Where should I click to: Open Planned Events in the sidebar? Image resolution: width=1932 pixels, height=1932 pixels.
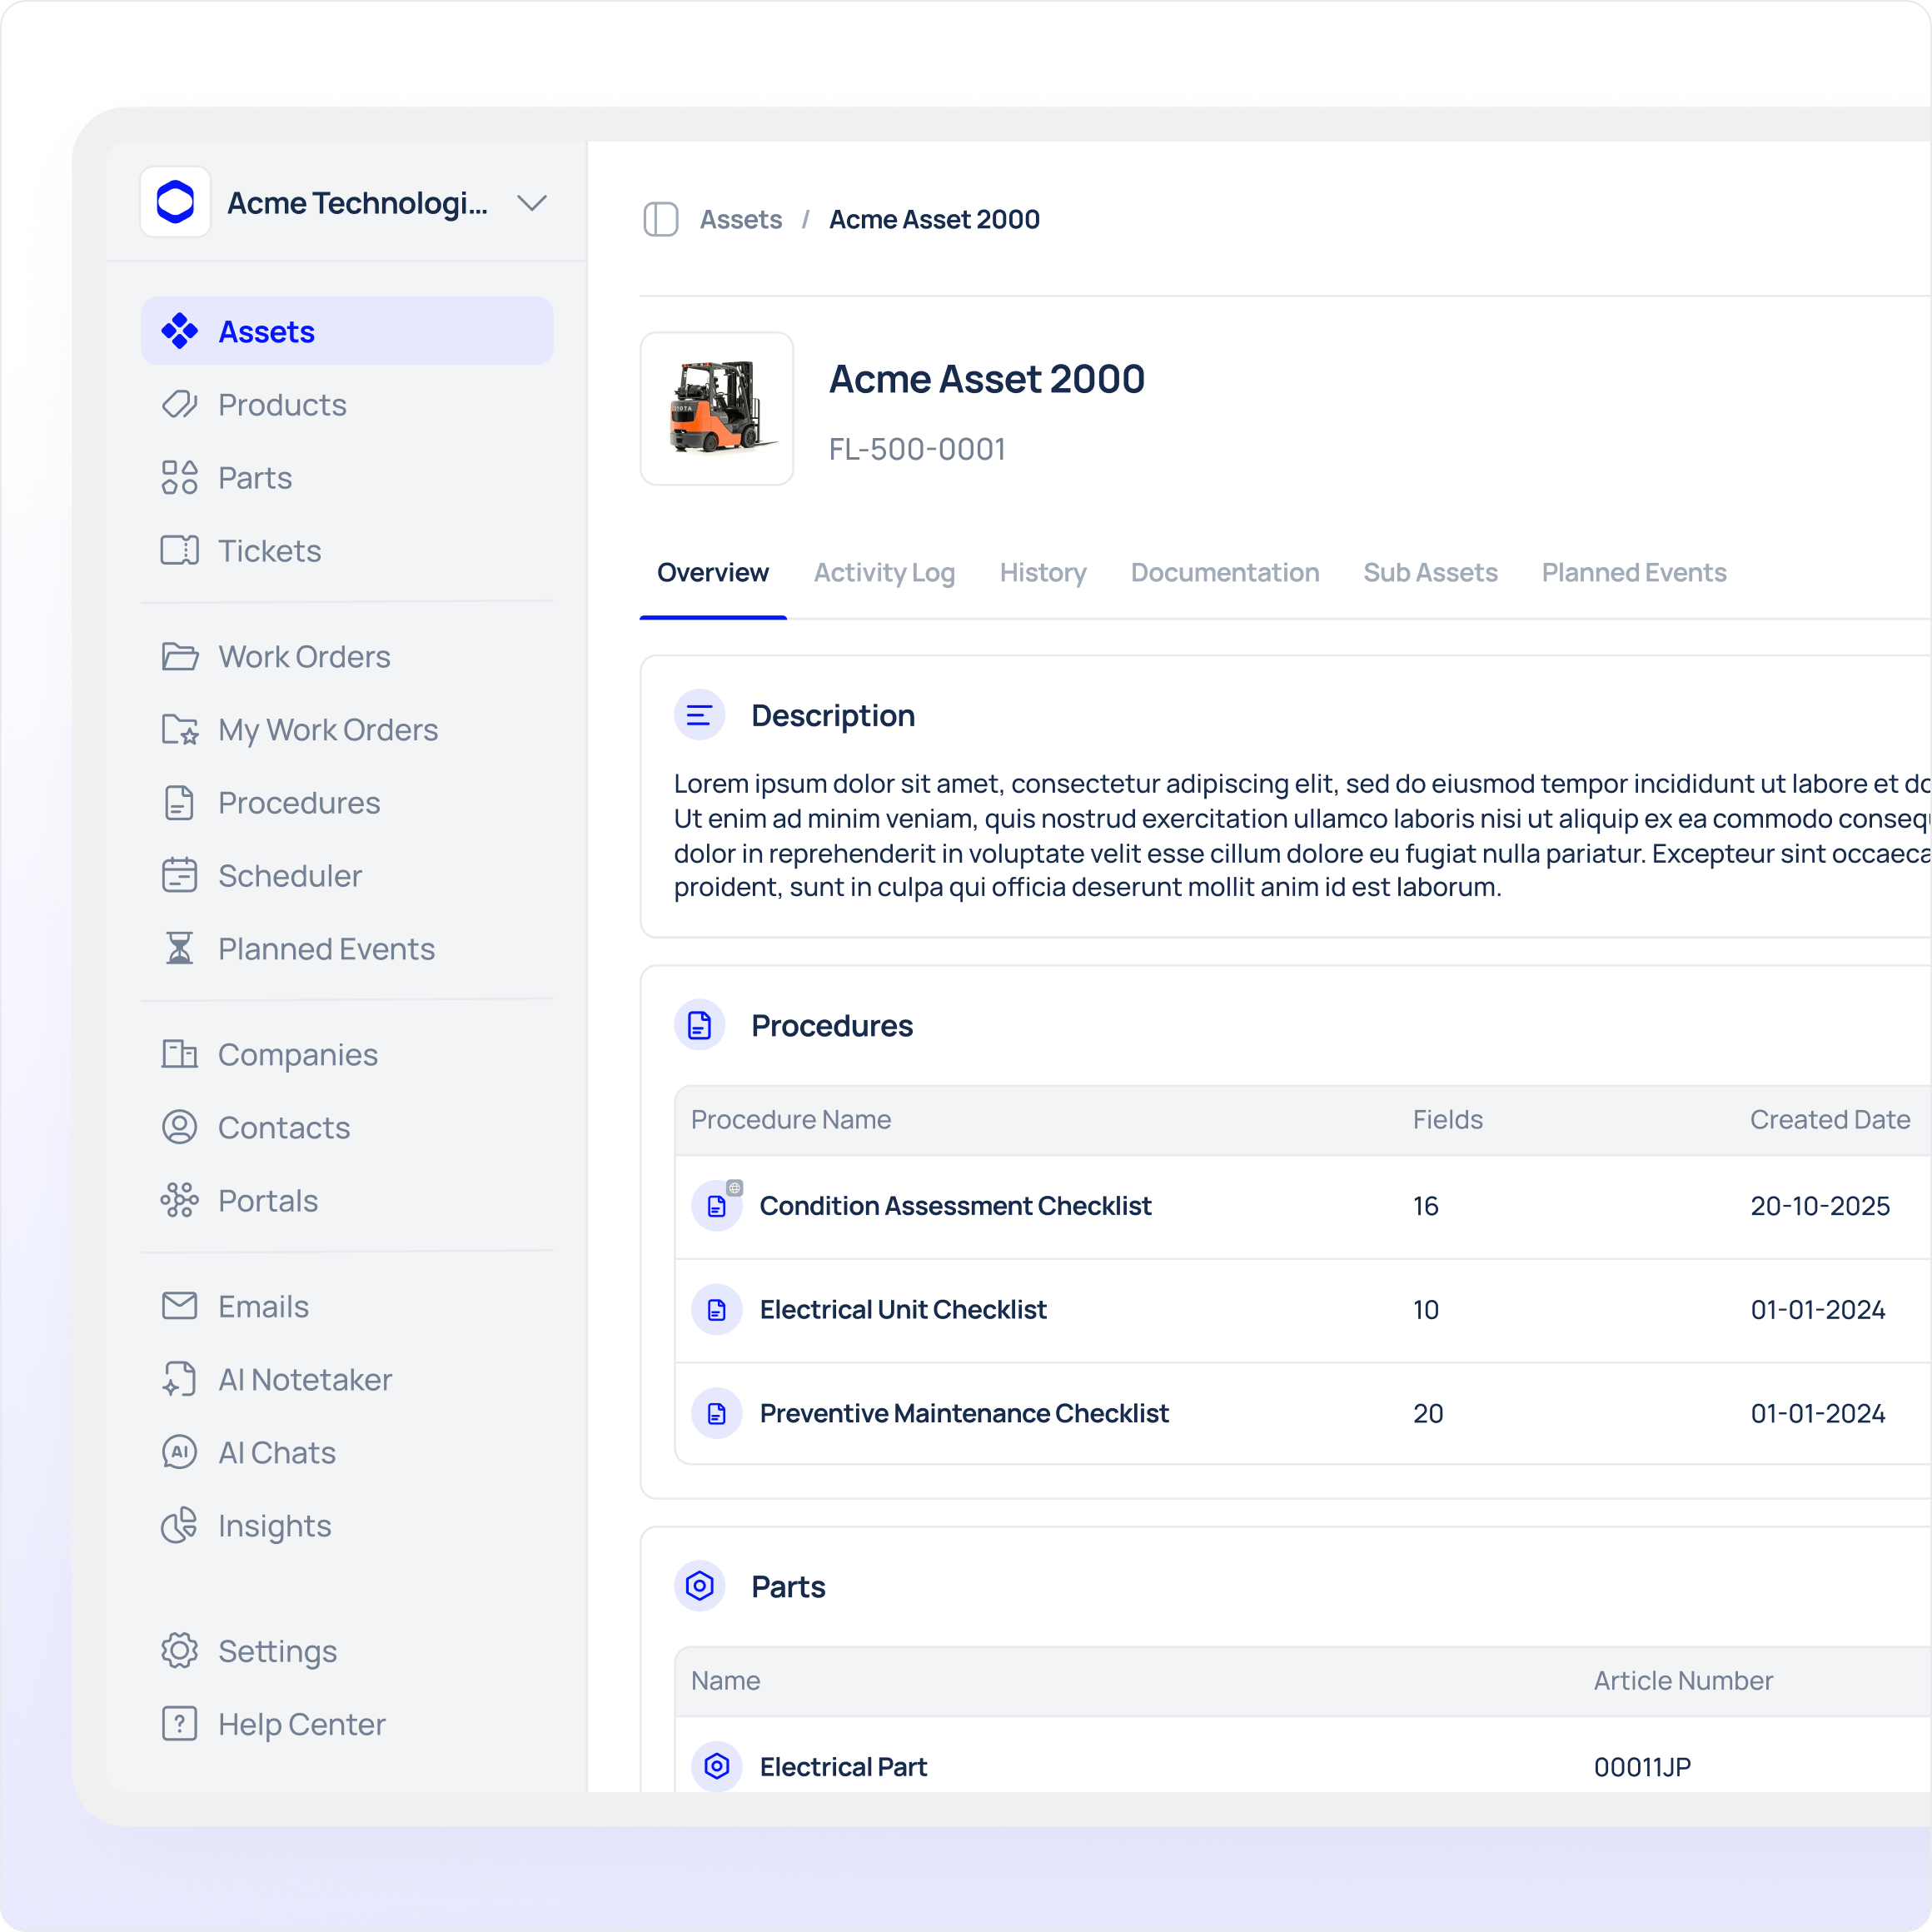[326, 949]
